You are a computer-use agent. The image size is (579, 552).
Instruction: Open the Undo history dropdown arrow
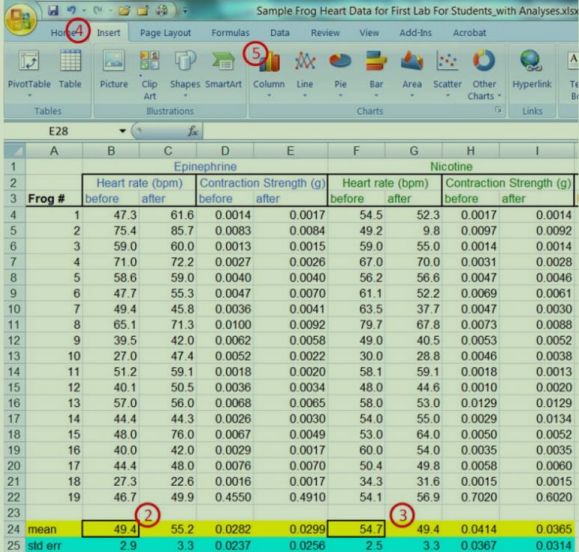pos(83,11)
